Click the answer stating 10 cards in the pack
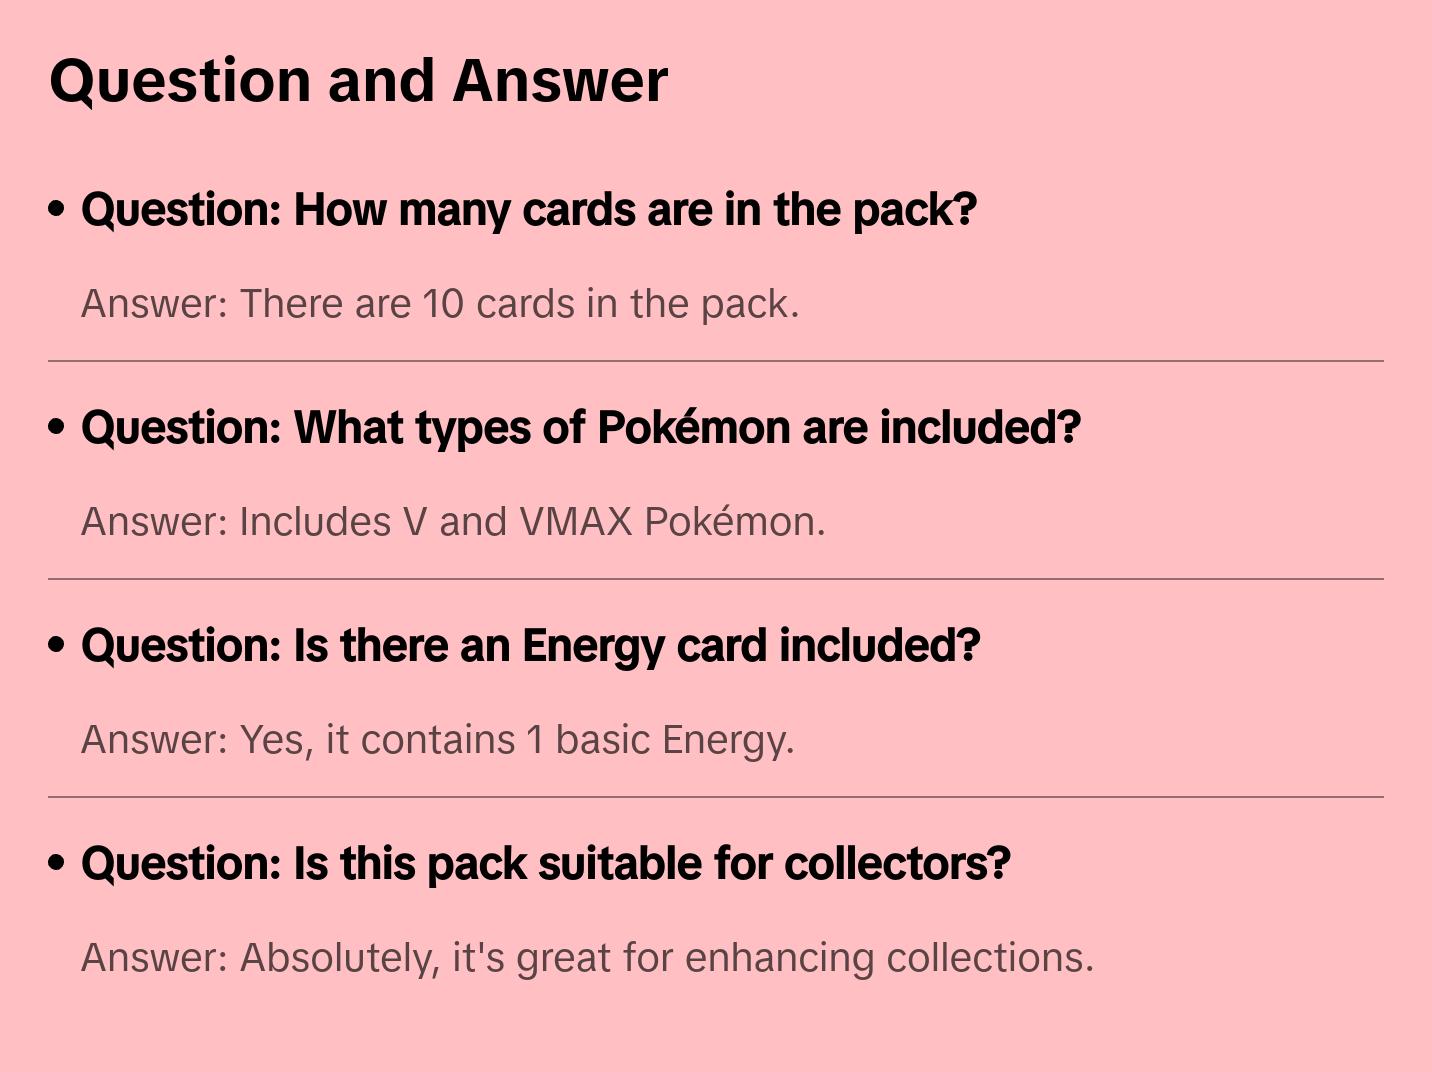Image resolution: width=1432 pixels, height=1072 pixels. [x=440, y=304]
